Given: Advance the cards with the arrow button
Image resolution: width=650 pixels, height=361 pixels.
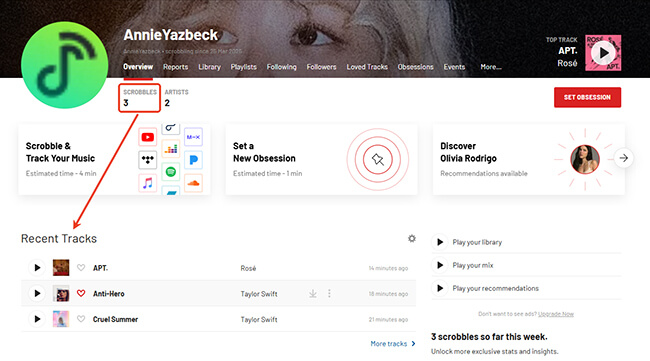Looking at the screenshot, I should coord(623,158).
